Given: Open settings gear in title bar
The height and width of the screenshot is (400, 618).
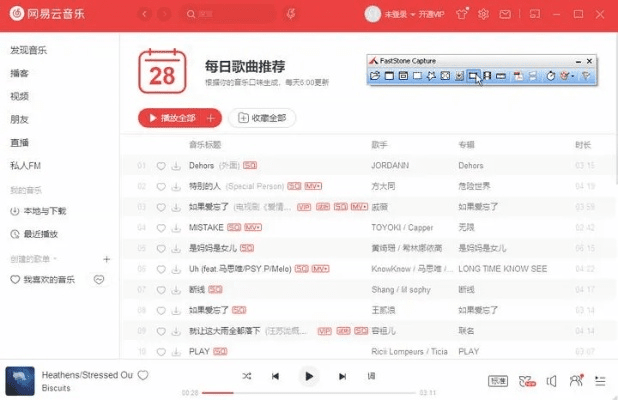Looking at the screenshot, I should point(484,14).
